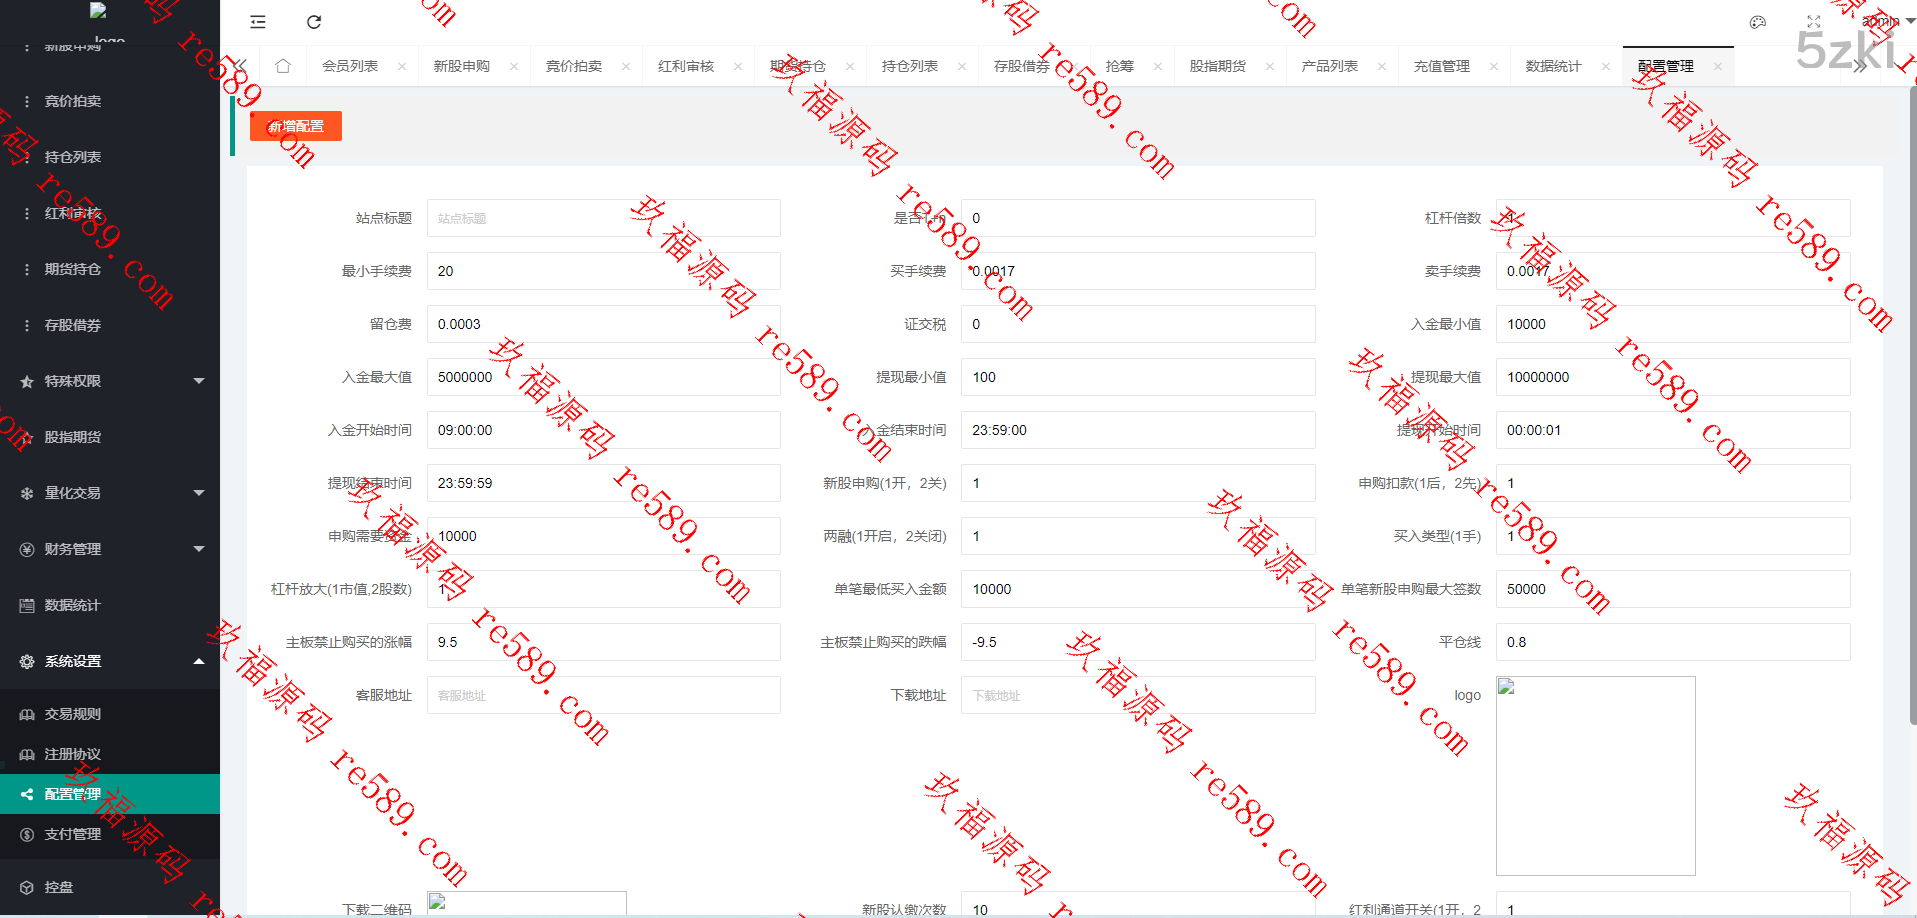
Task: Collapse the sidebar with the hamburger icon
Action: pyautogui.click(x=258, y=22)
